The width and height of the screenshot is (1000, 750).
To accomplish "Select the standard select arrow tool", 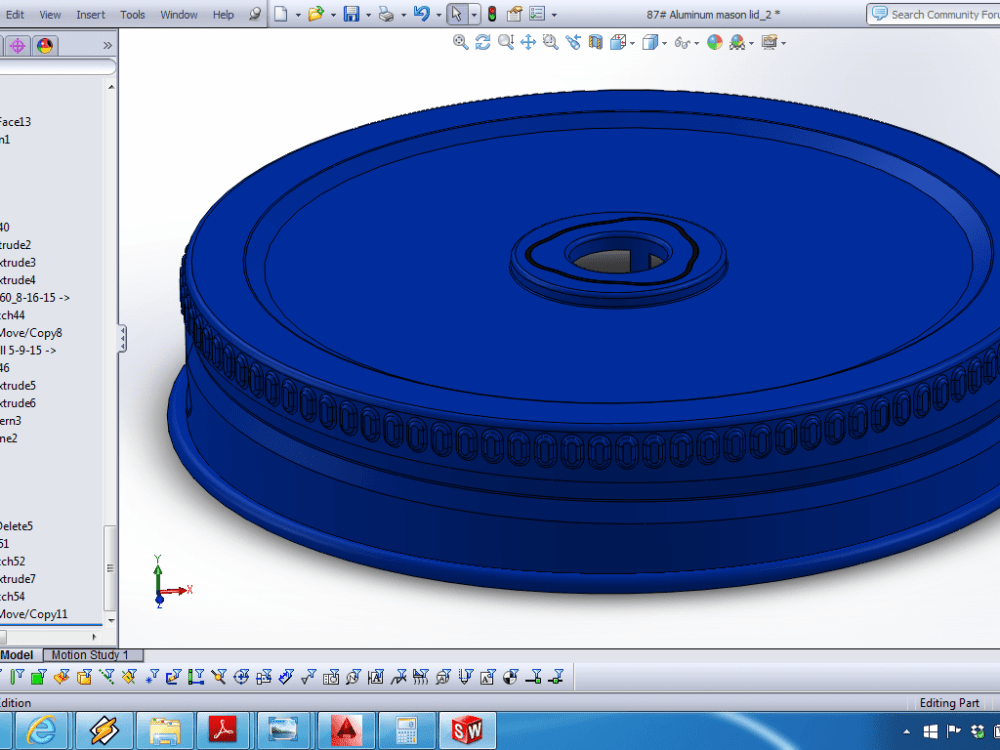I will point(455,14).
